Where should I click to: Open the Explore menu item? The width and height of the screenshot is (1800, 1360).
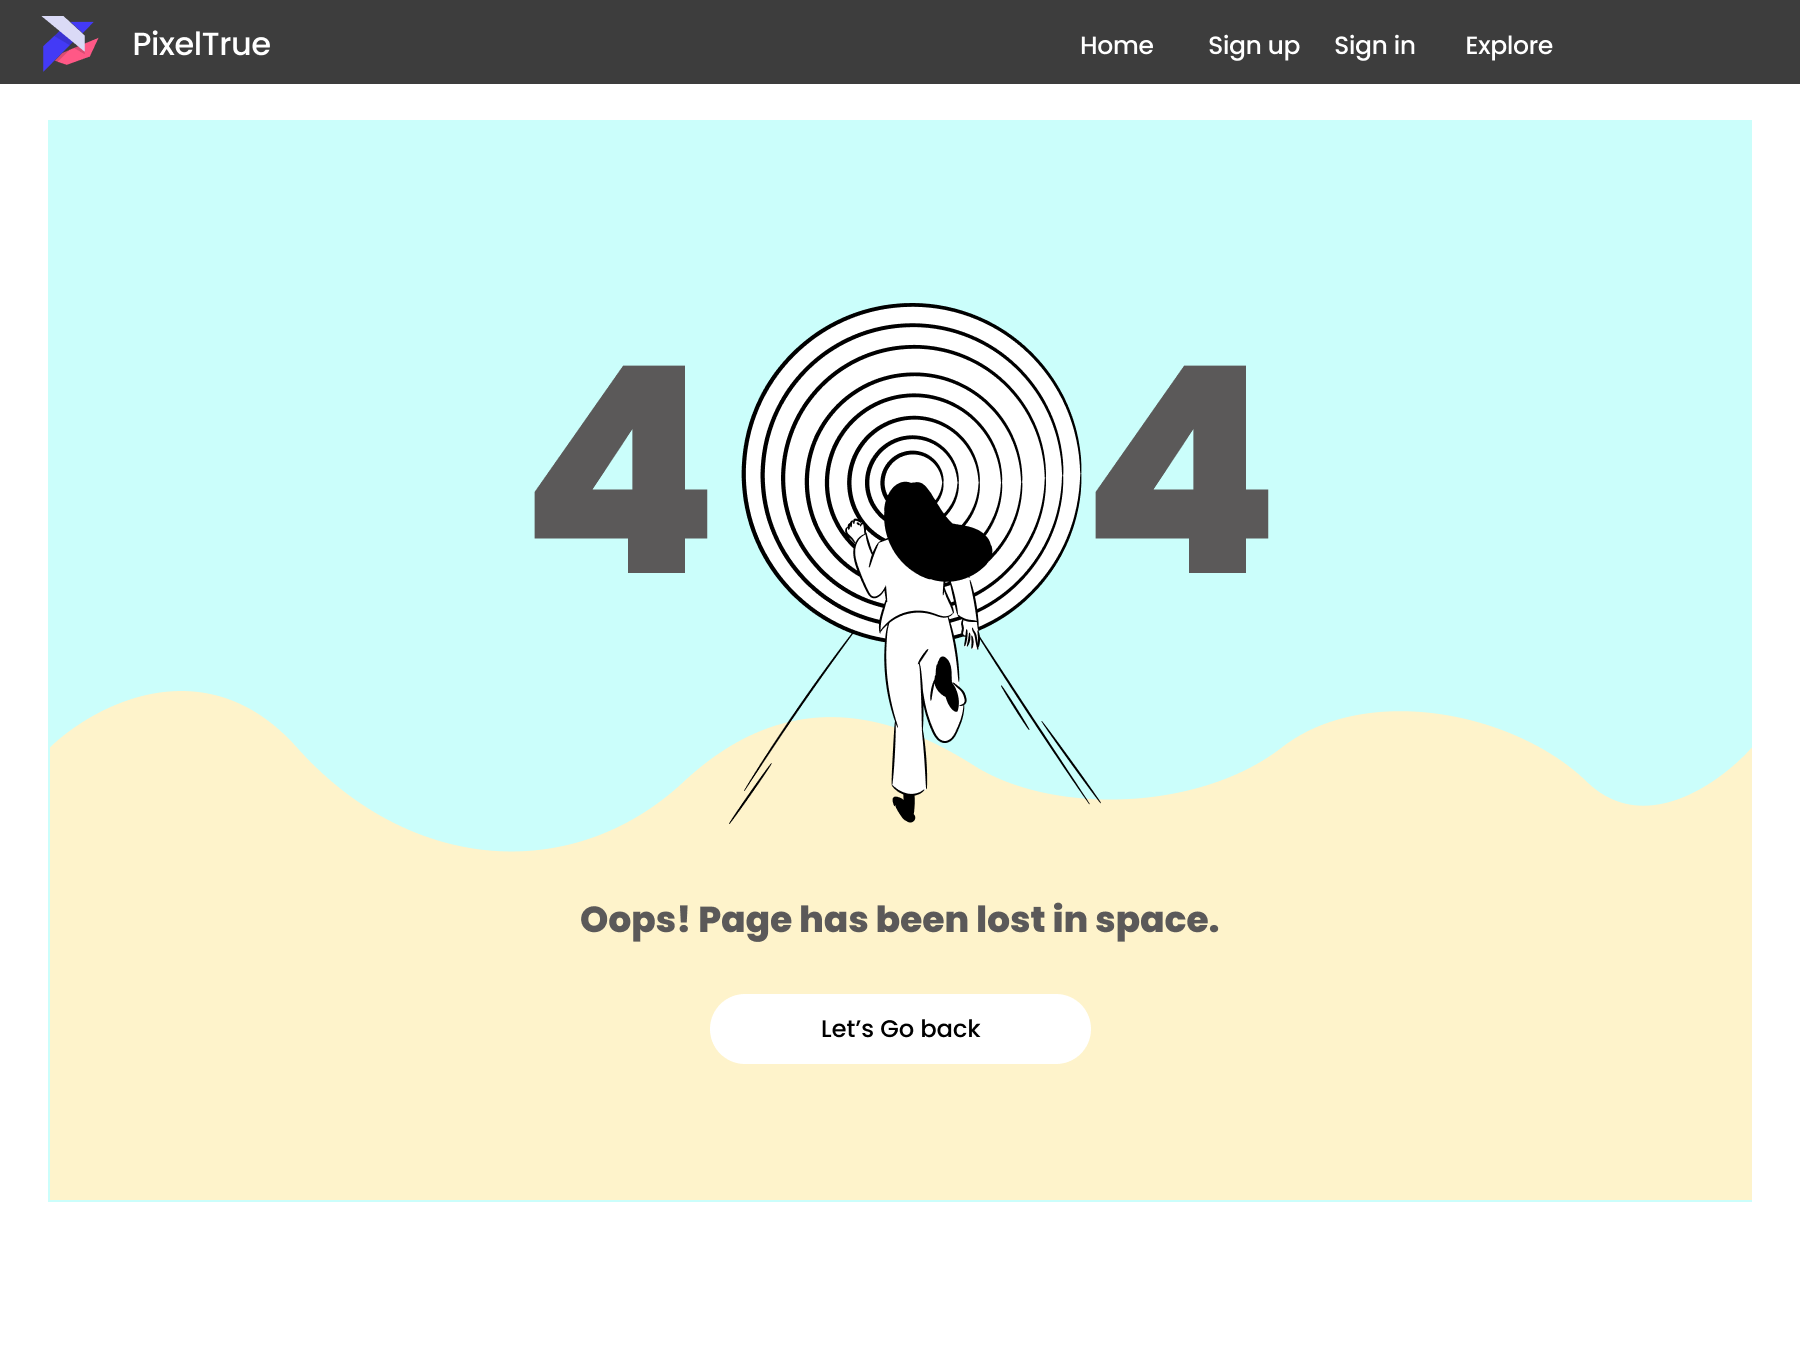point(1508,45)
